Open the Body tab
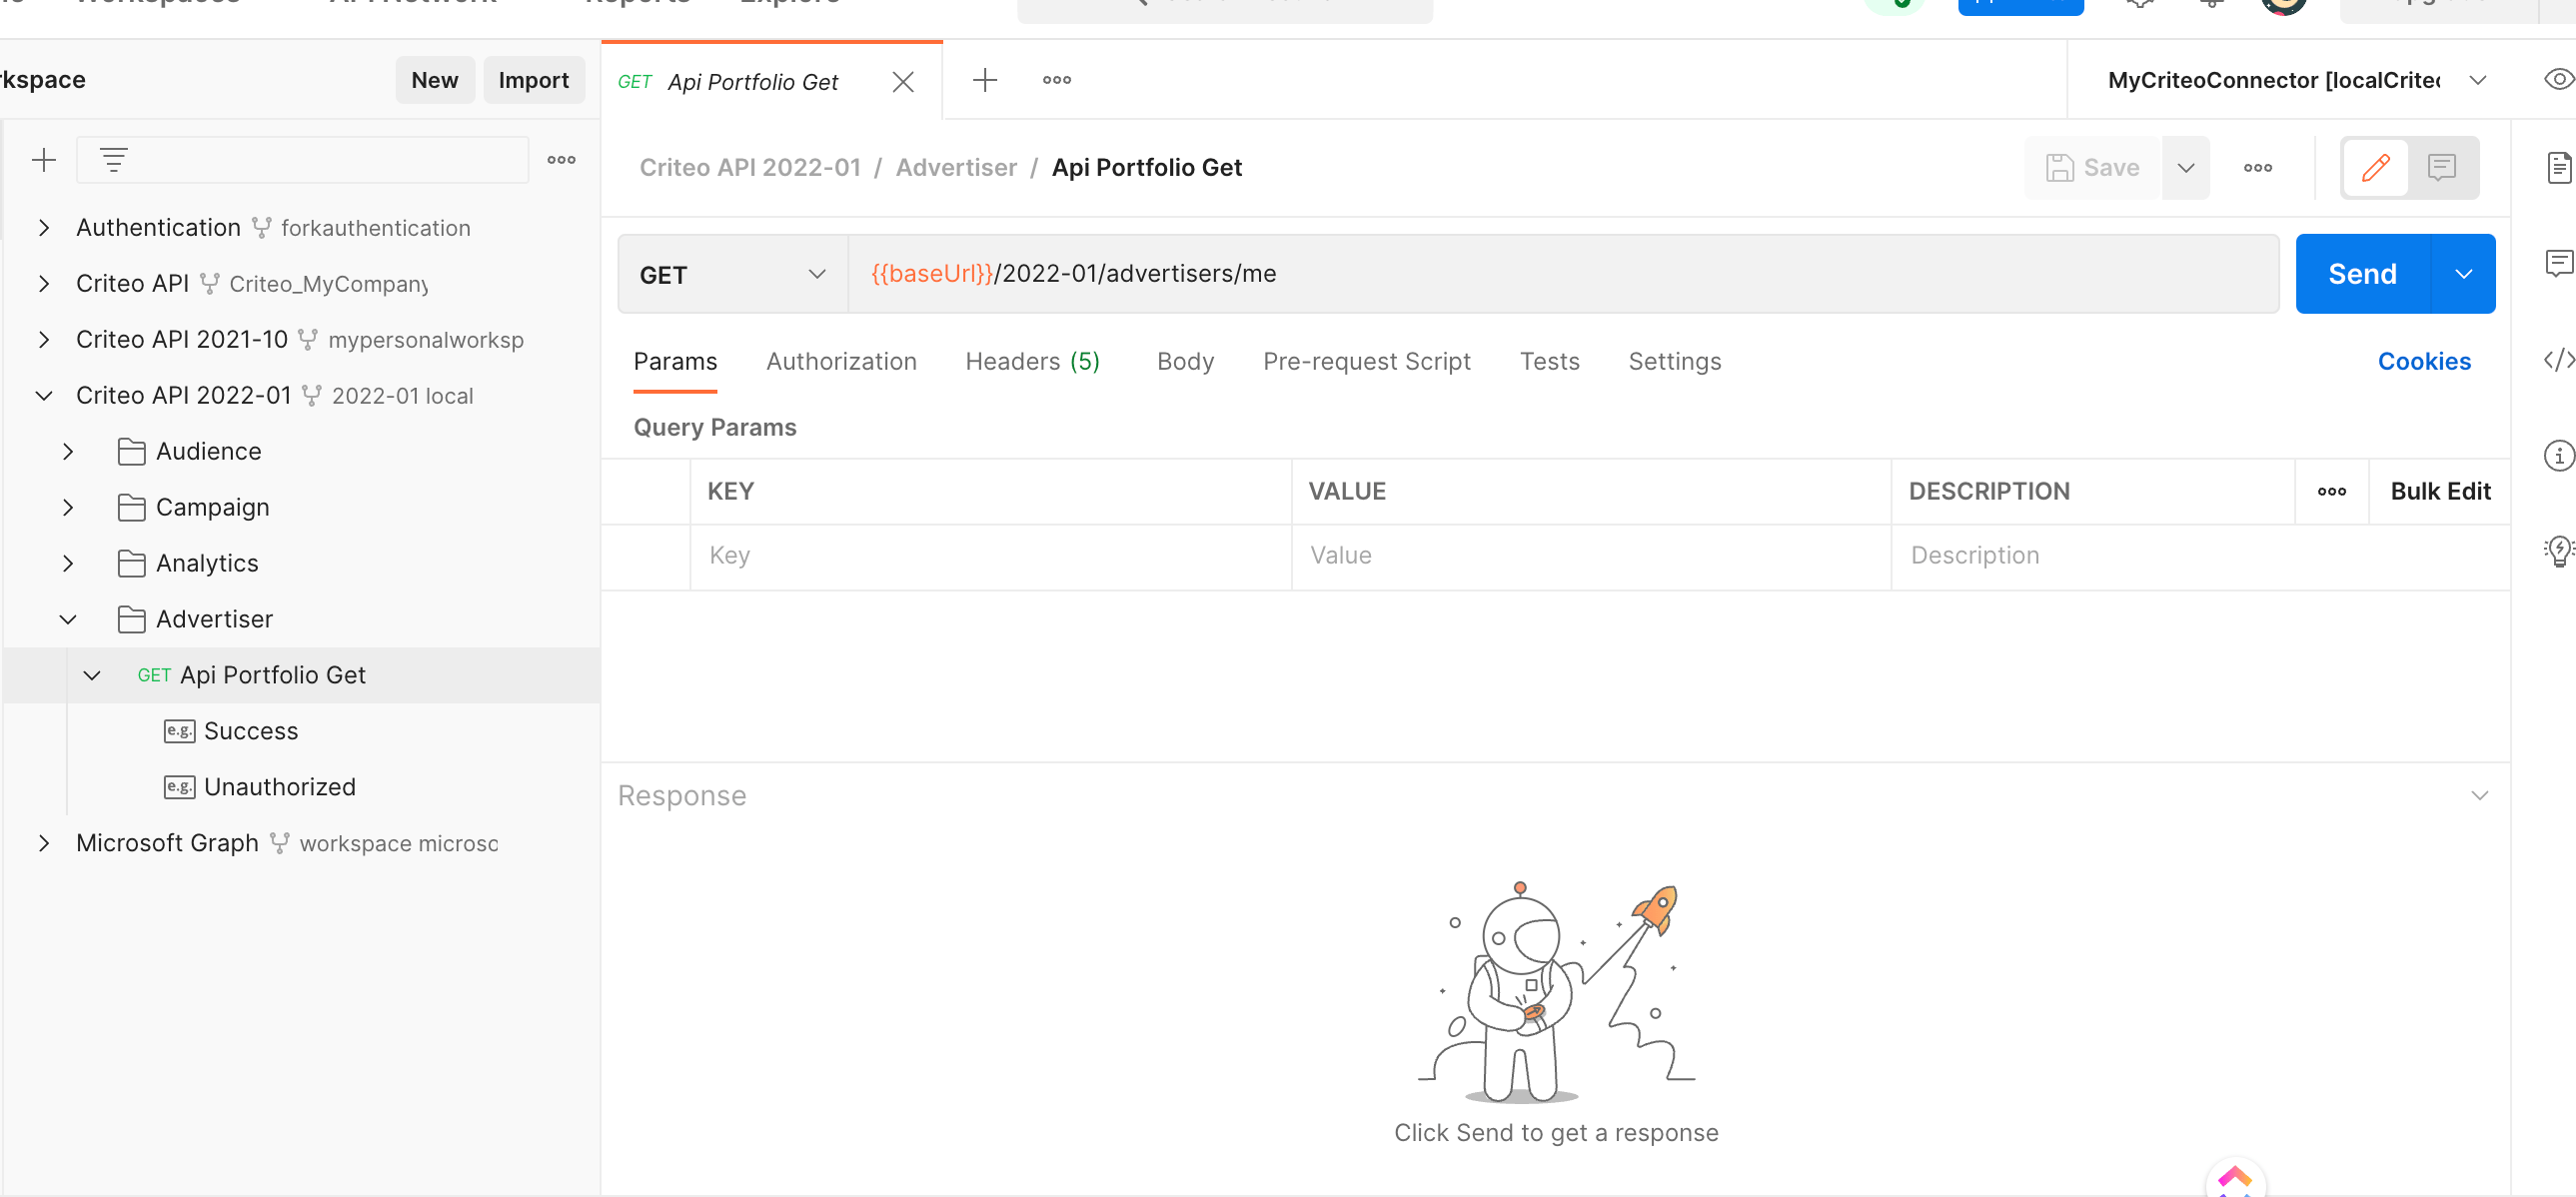This screenshot has height=1197, width=2576. pyautogui.click(x=1185, y=361)
